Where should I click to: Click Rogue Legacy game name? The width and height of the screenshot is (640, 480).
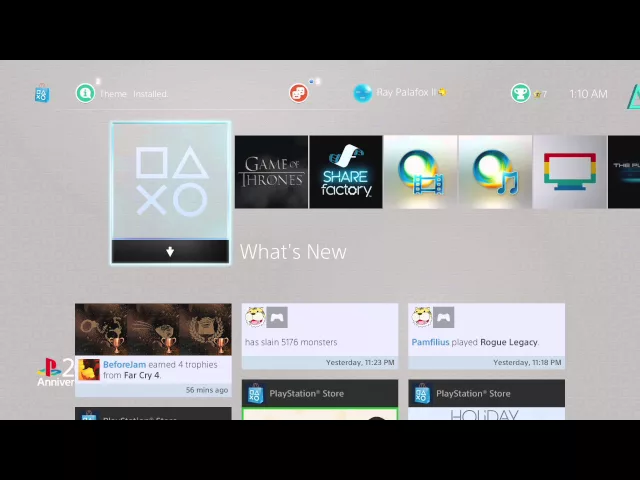click(509, 342)
